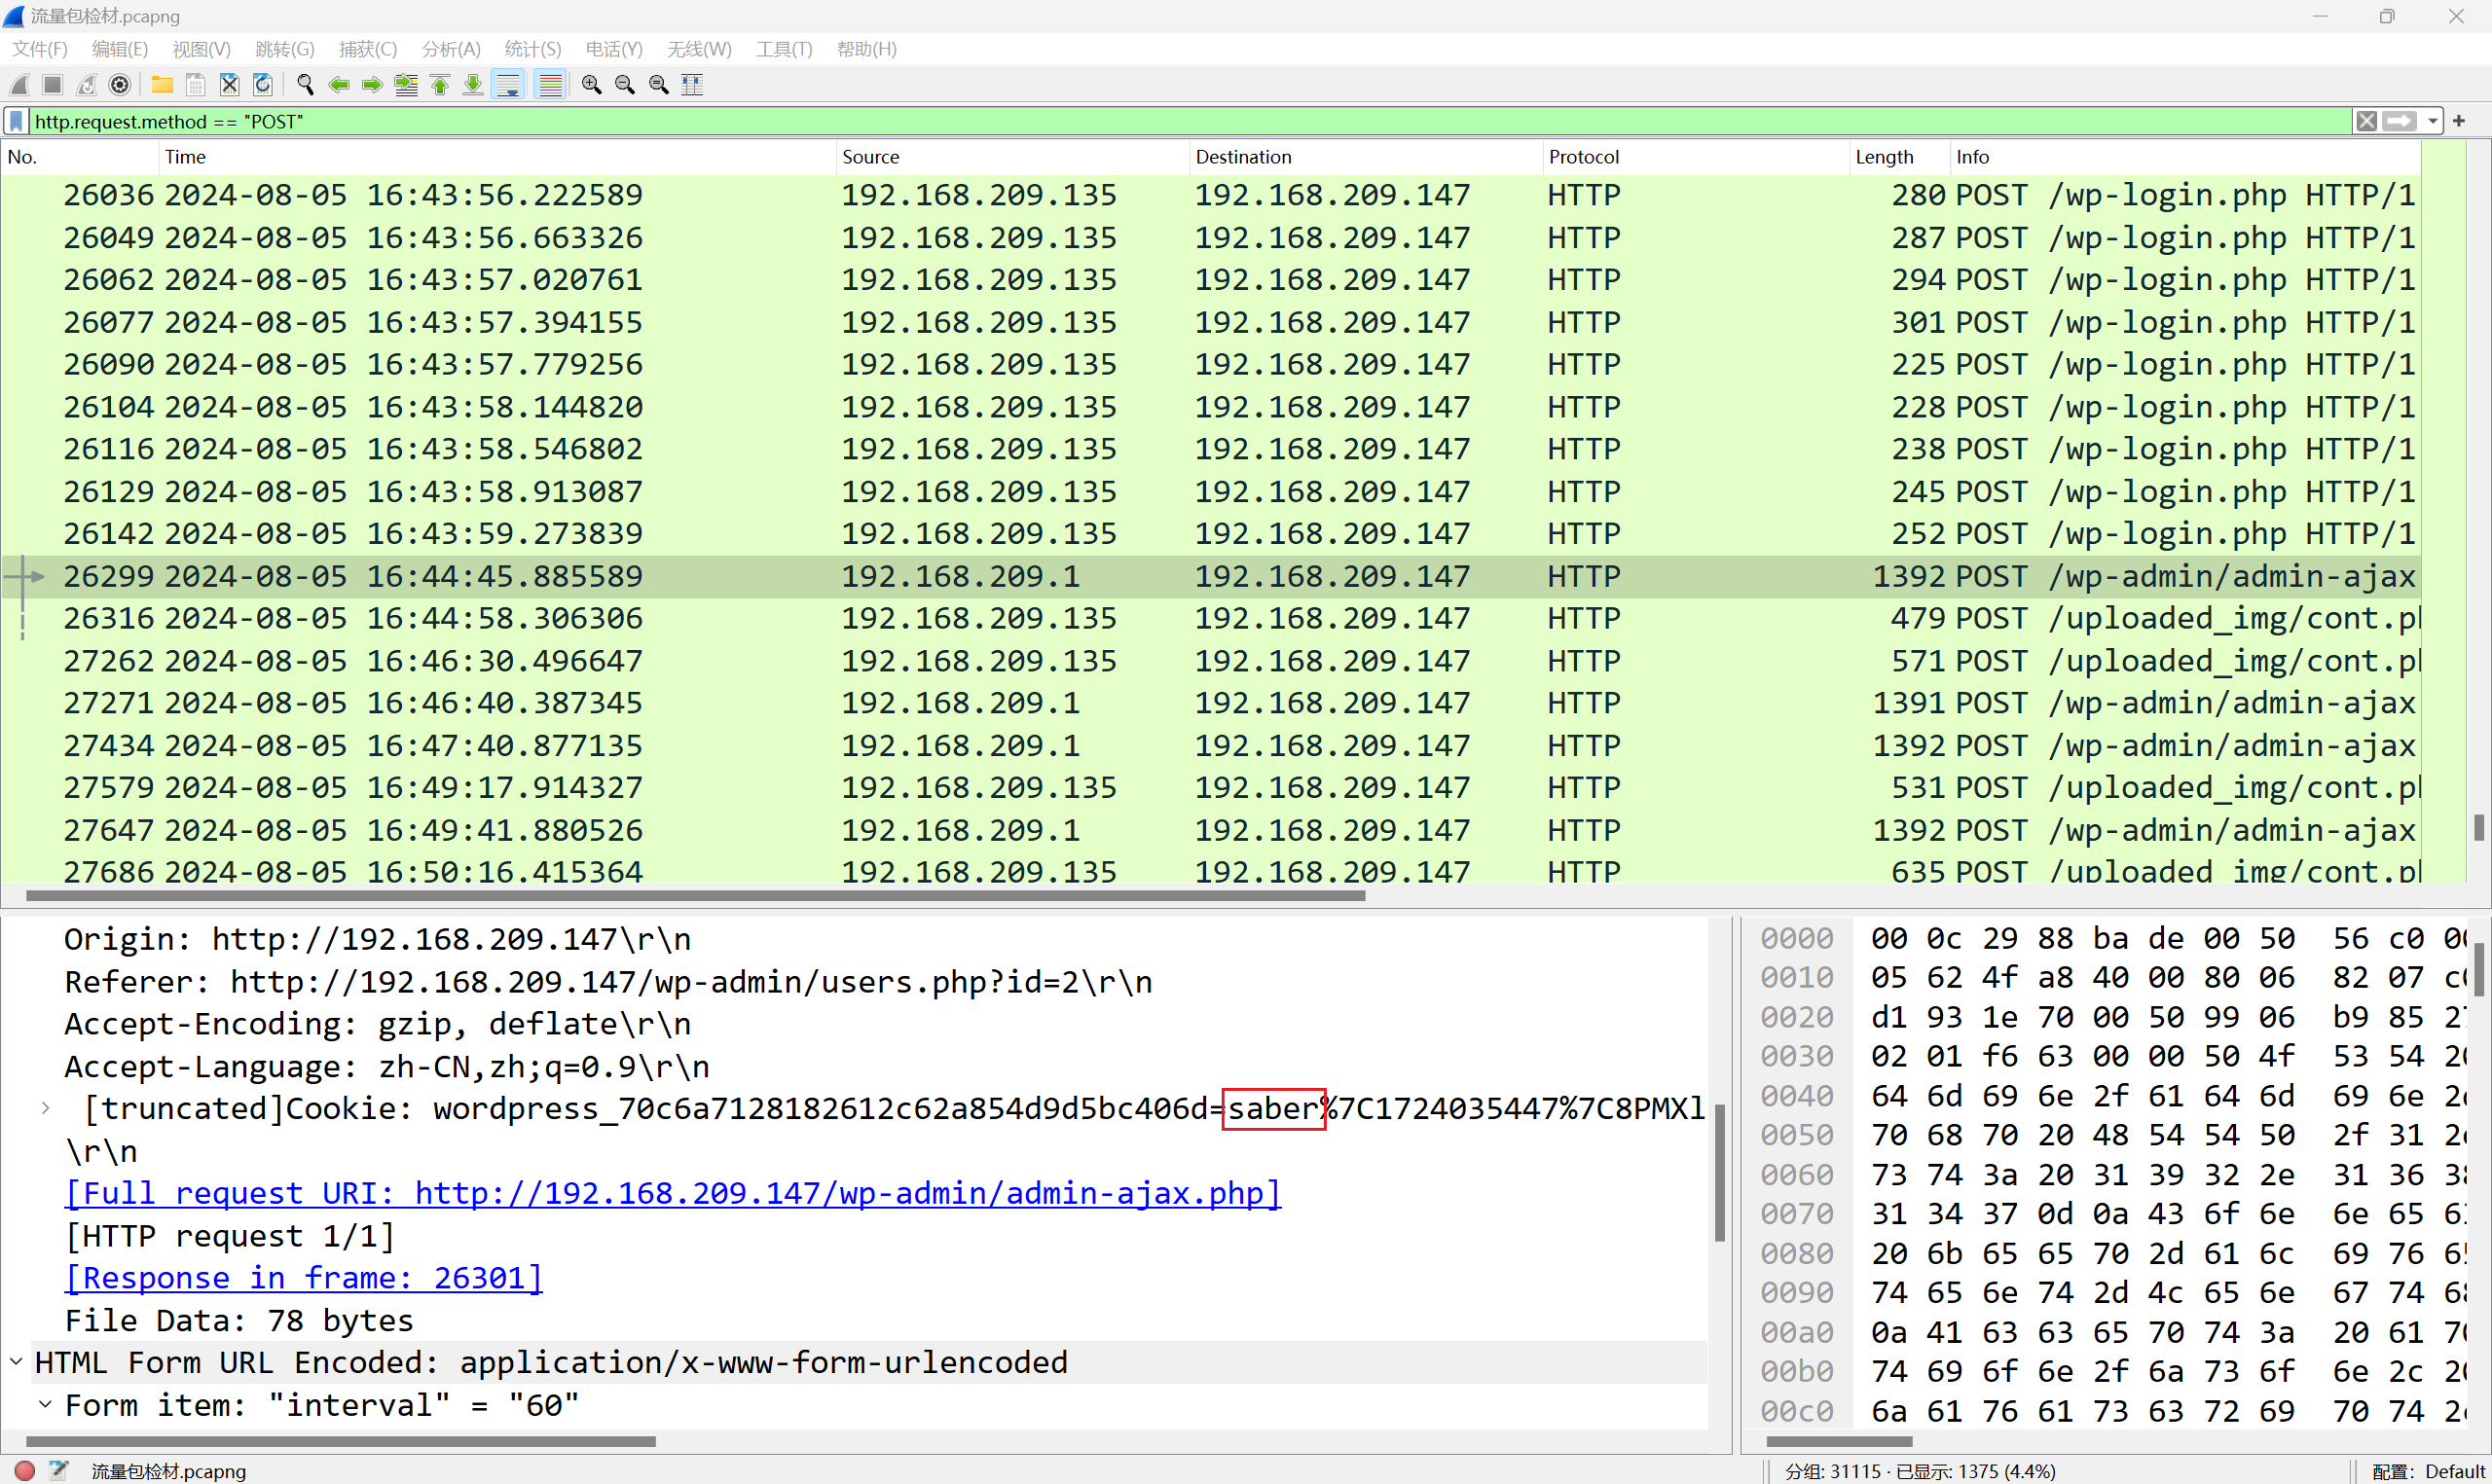
Task: Select packet 26142 wp-login row
Action: point(1210,534)
